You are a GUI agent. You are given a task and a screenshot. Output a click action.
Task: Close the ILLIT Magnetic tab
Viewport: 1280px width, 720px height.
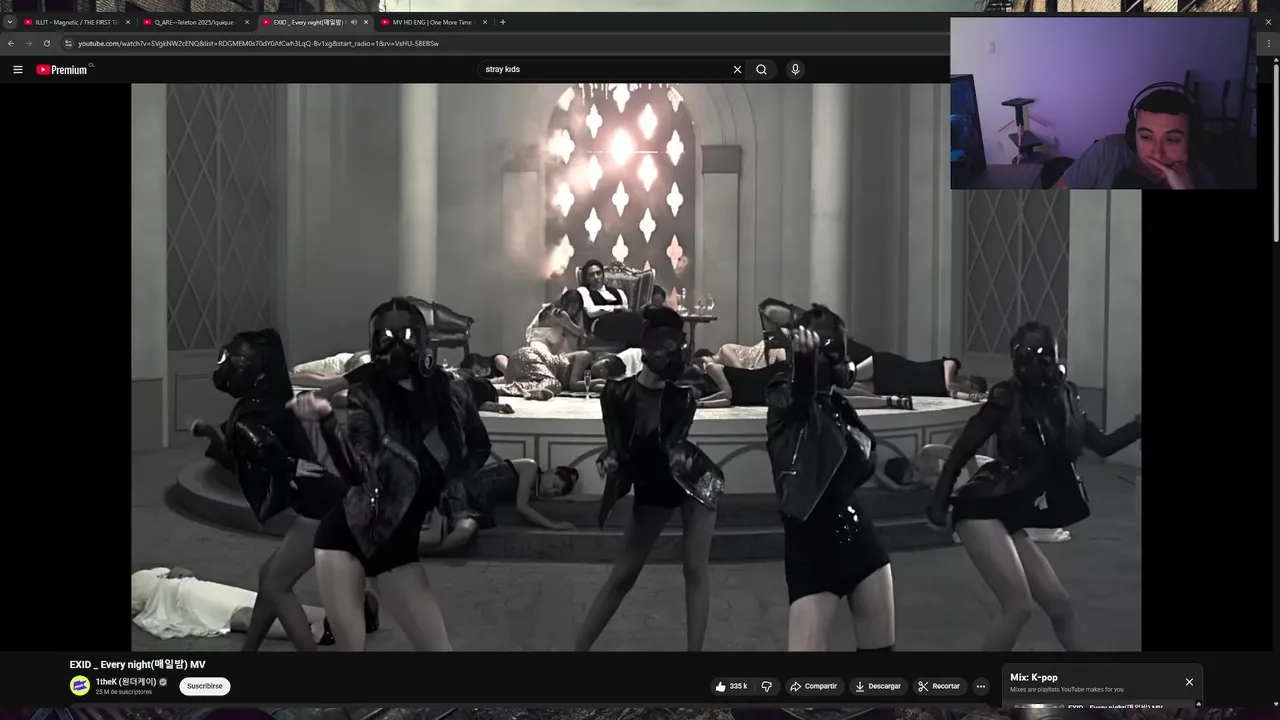(x=128, y=22)
